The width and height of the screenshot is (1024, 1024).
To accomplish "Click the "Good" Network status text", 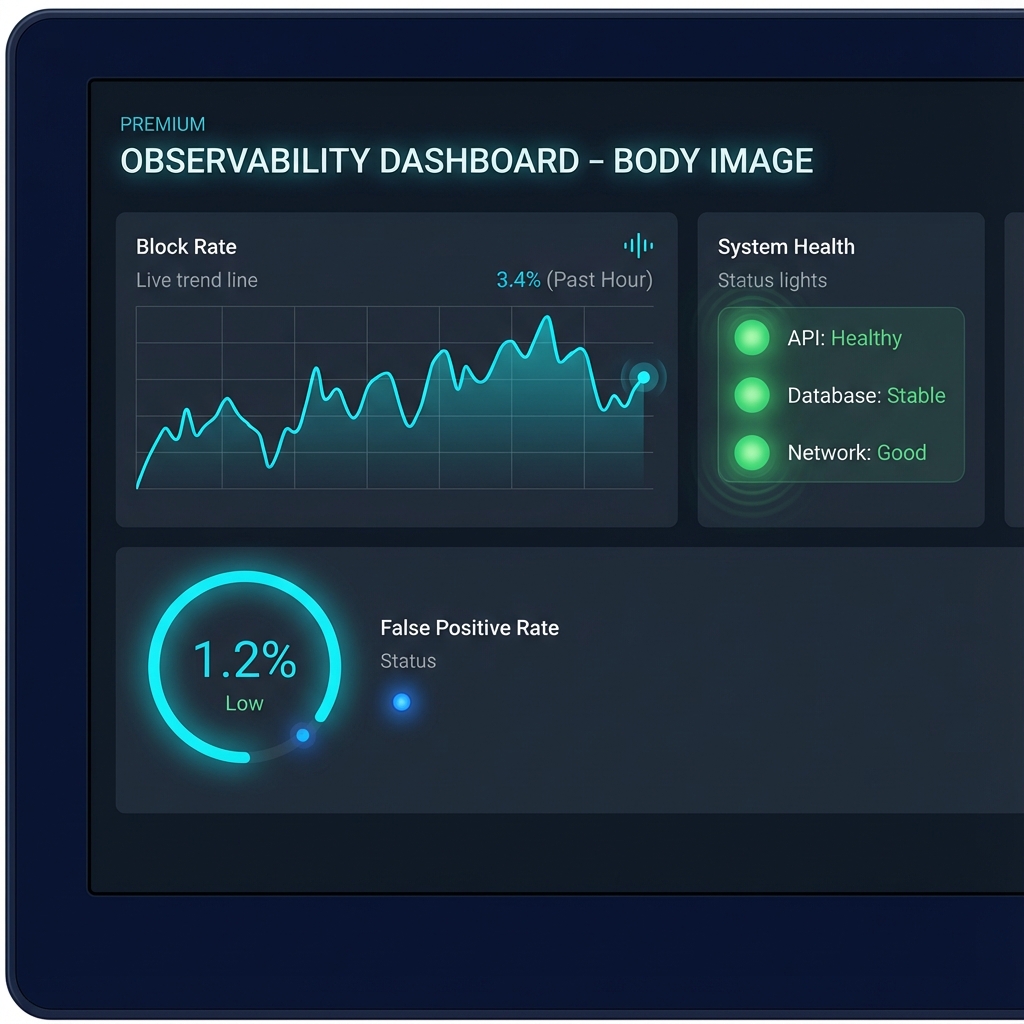I will tap(901, 453).
